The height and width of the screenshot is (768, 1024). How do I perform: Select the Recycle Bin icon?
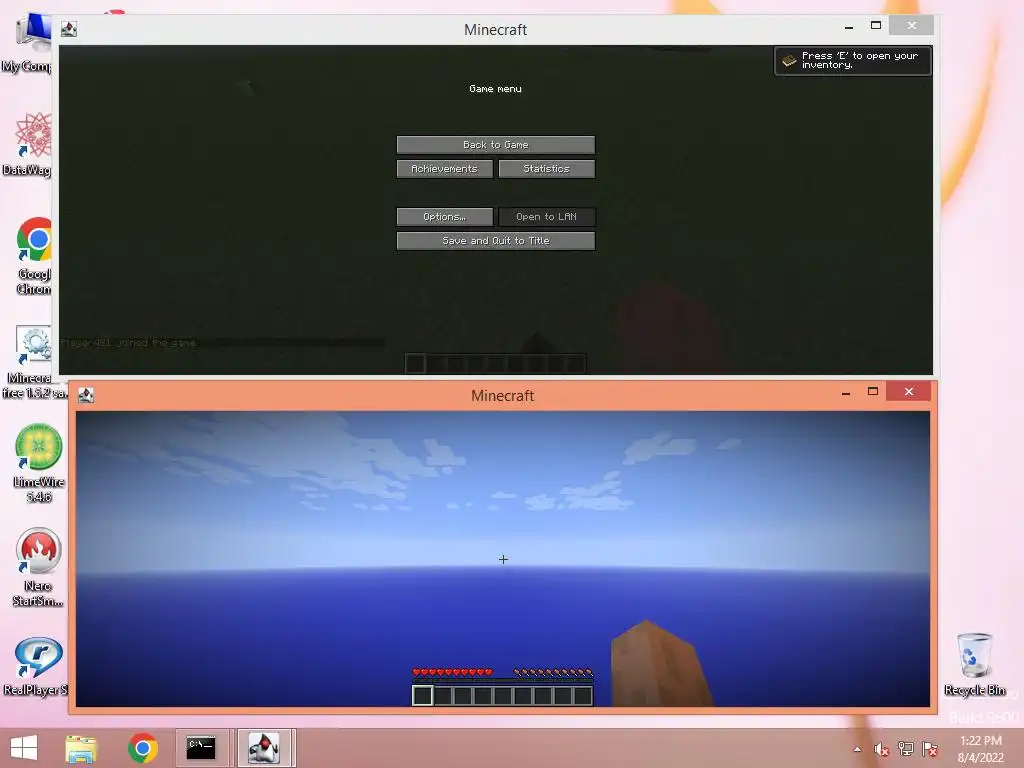(x=974, y=665)
